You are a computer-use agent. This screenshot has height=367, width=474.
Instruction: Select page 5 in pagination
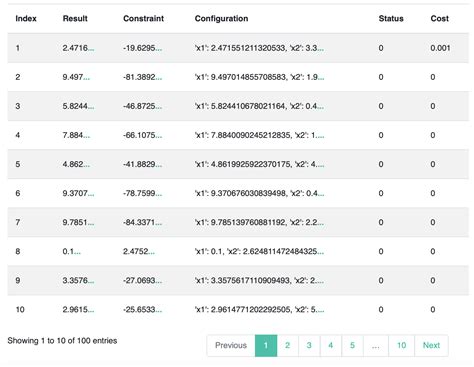click(352, 345)
